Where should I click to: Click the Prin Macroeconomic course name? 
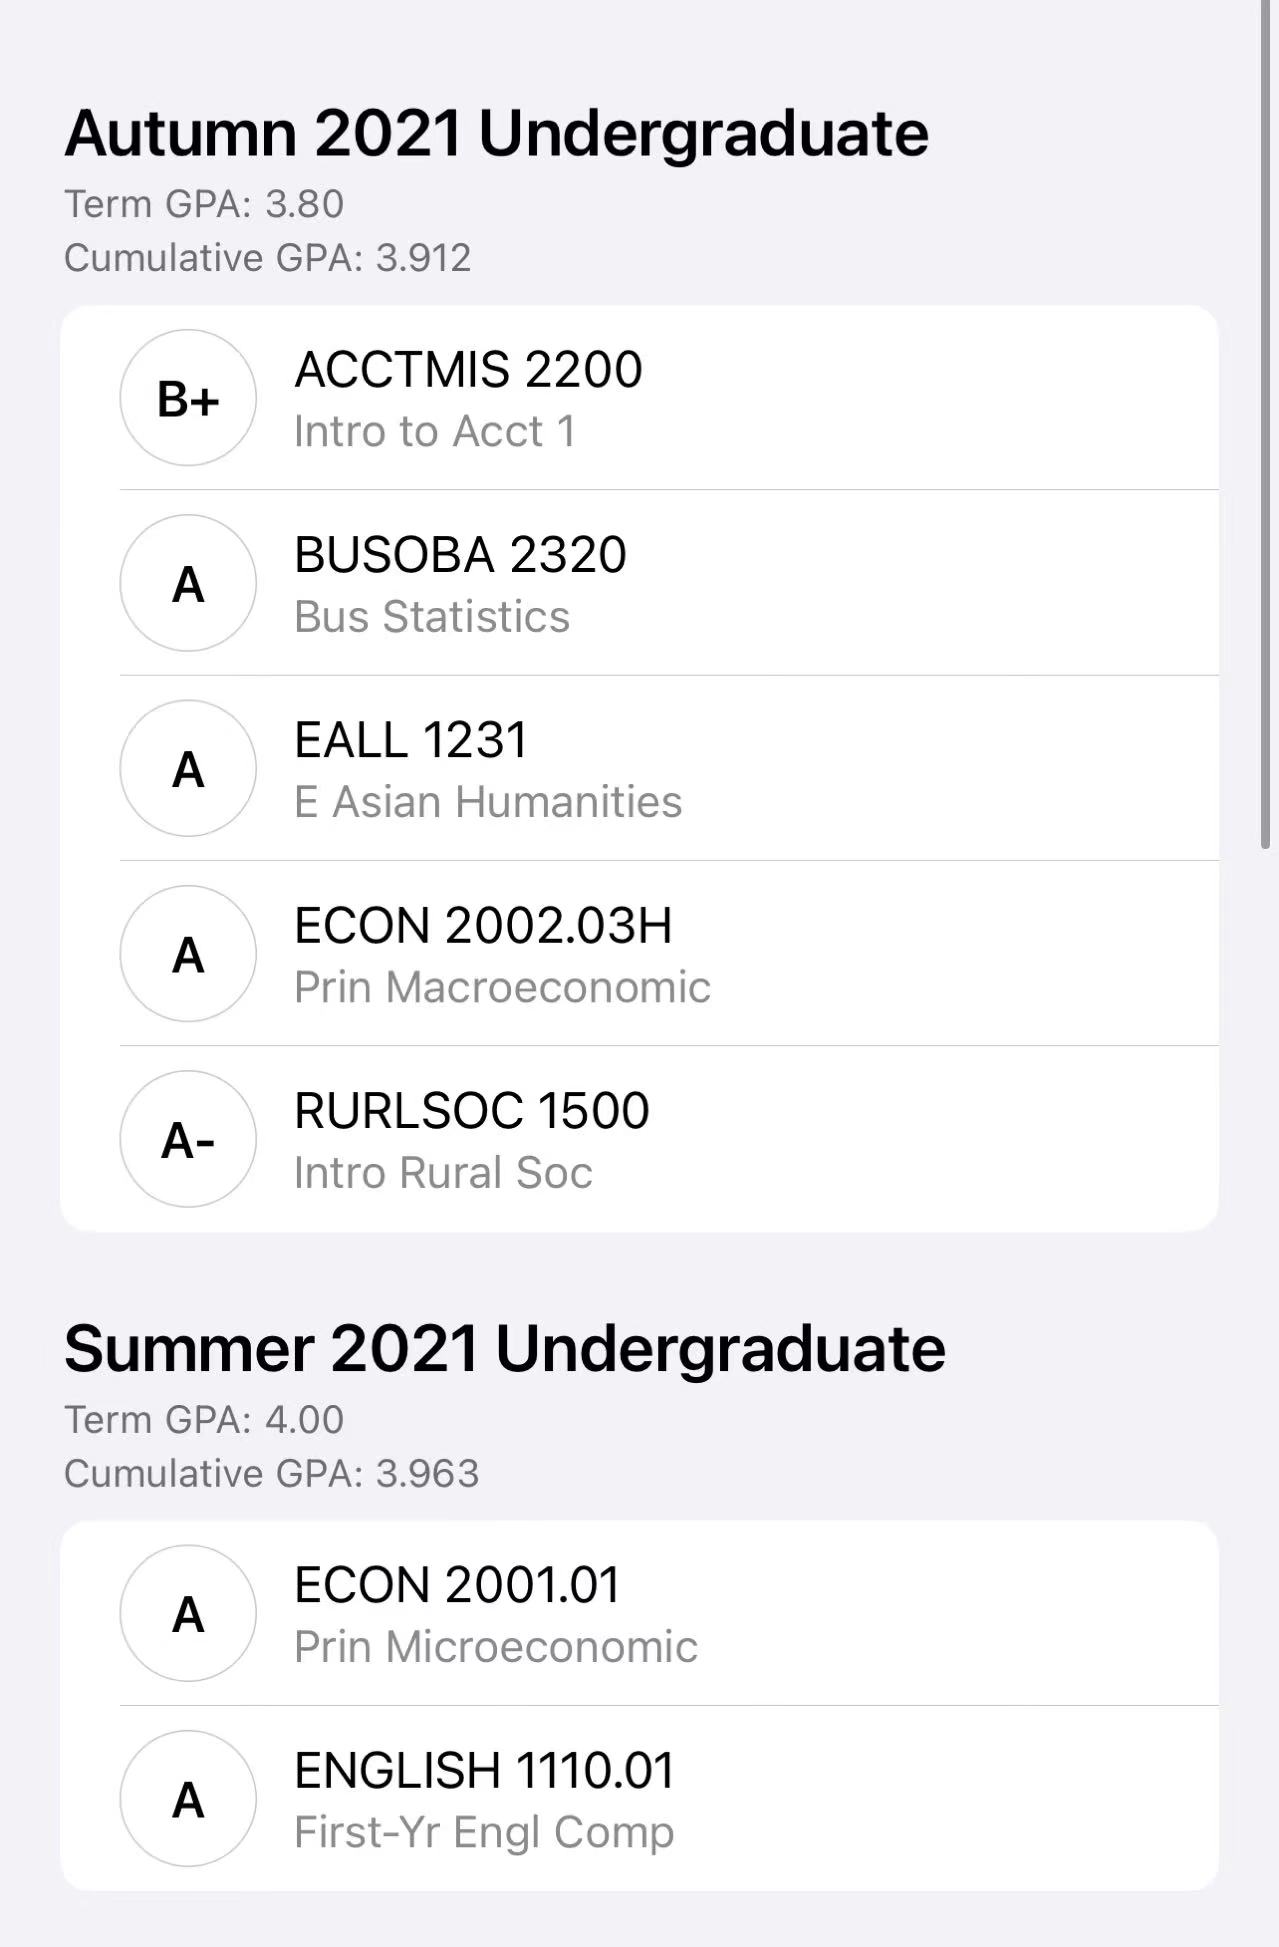tap(502, 987)
